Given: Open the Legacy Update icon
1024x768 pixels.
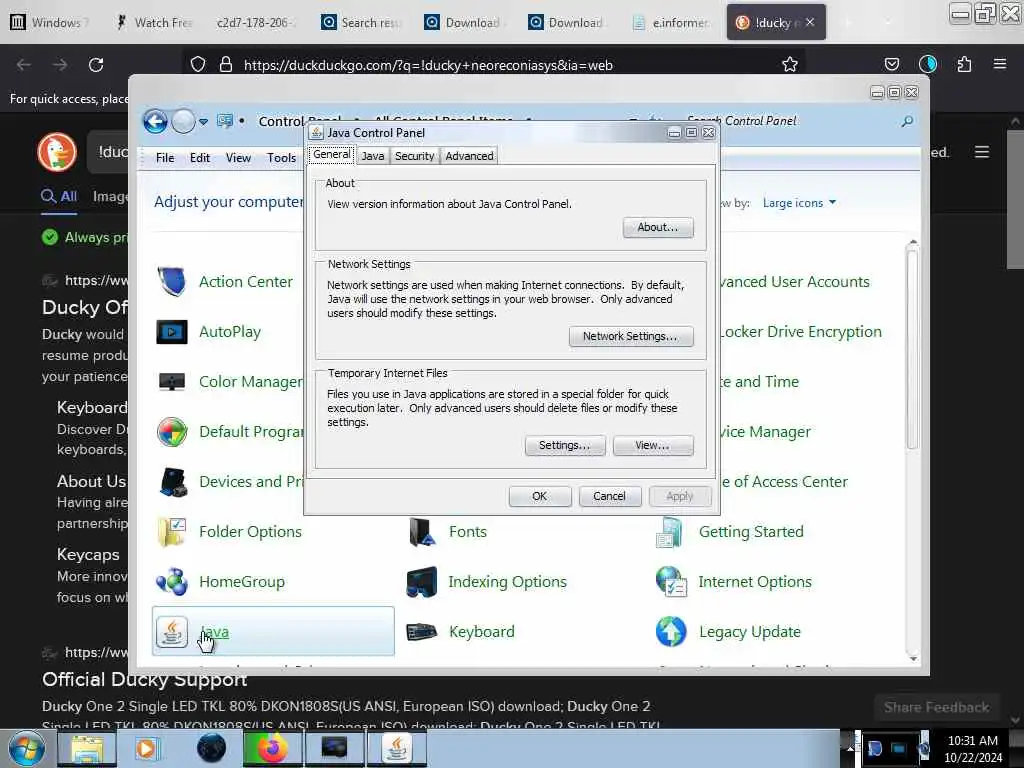Looking at the screenshot, I should tap(671, 632).
